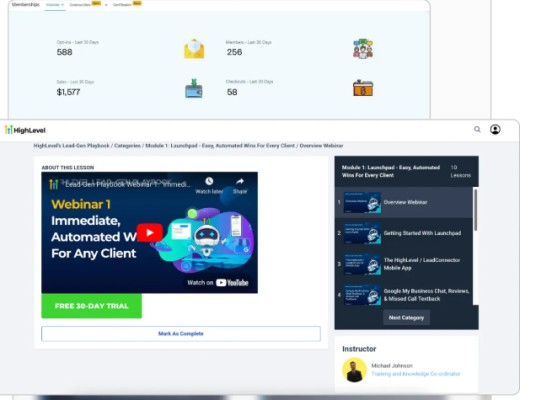Click the FREE 30-DAY TRIAL button
This screenshot has width=536, height=400.
coord(92,306)
